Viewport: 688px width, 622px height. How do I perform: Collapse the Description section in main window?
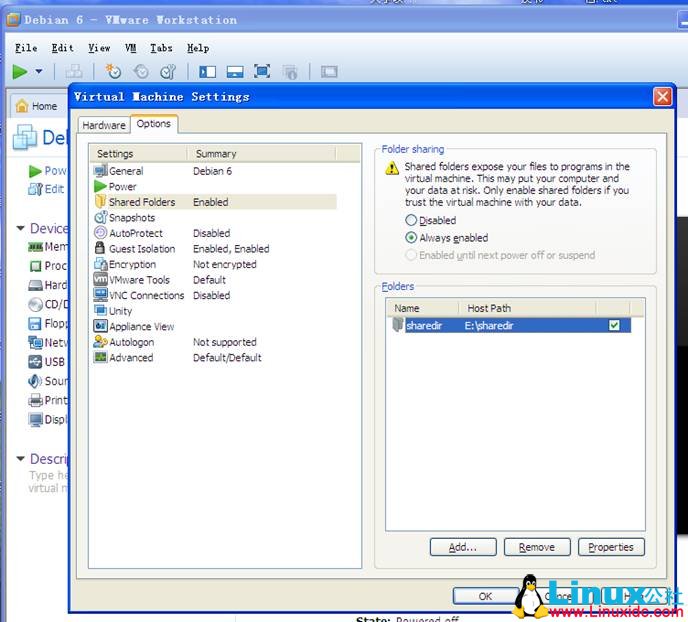pos(21,459)
